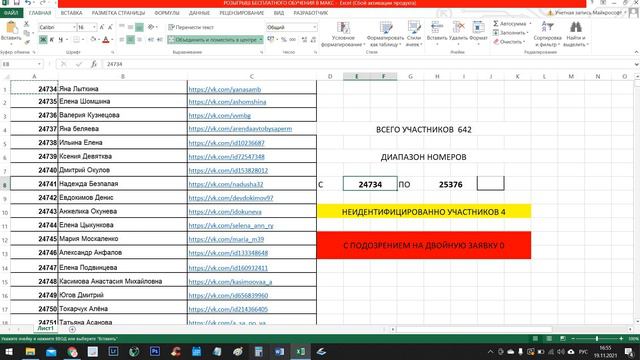Collapse the ribbon with the caret

tap(636, 52)
